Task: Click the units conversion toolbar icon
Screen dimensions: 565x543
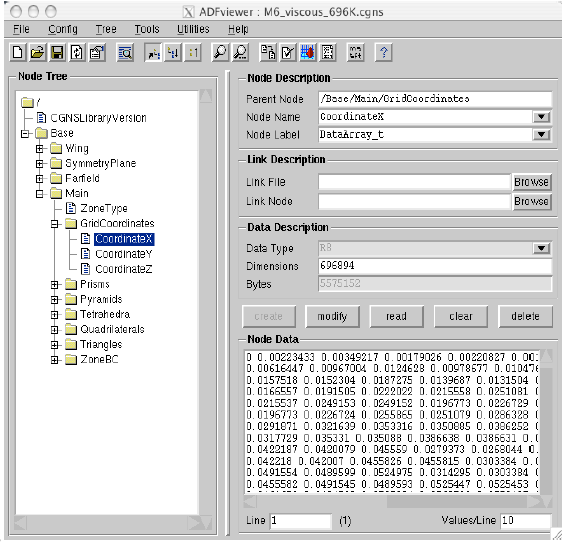Action: pos(355,53)
